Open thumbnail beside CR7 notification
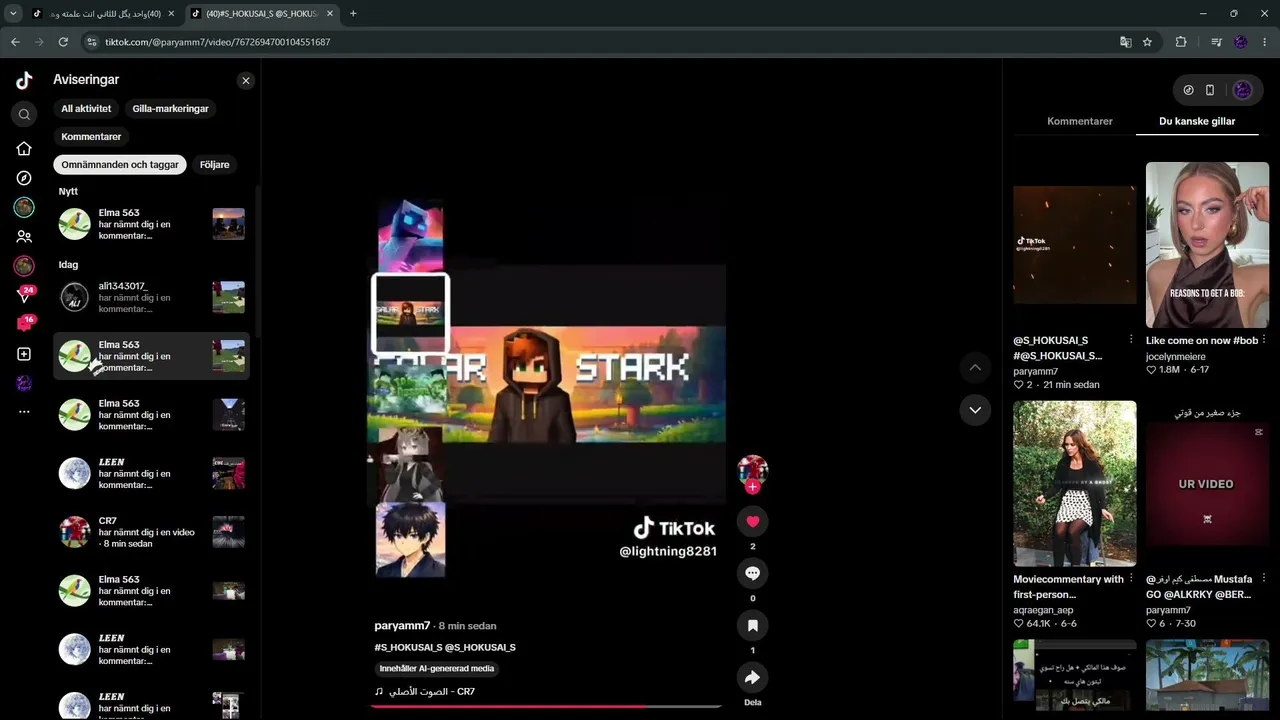 [229, 532]
